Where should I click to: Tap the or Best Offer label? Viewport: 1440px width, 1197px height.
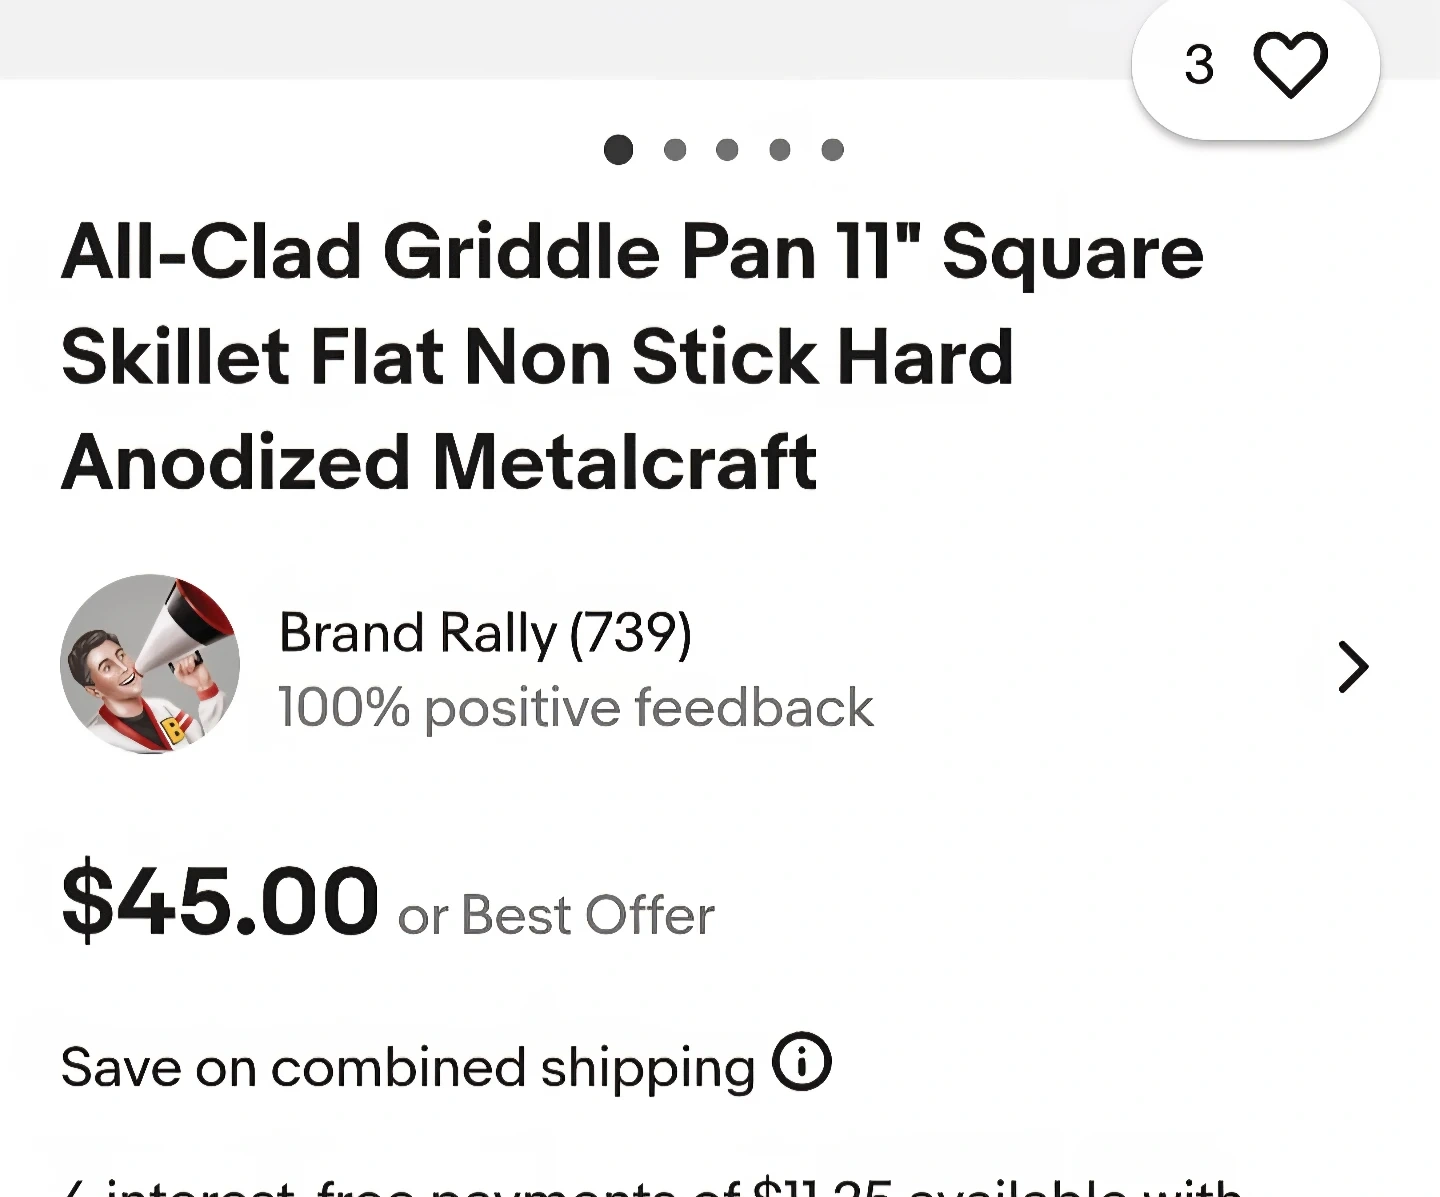pyautogui.click(x=556, y=915)
